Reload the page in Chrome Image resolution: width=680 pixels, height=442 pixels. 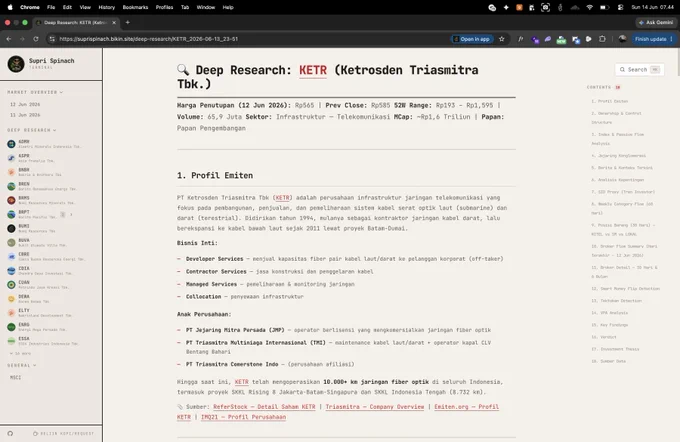(x=36, y=39)
